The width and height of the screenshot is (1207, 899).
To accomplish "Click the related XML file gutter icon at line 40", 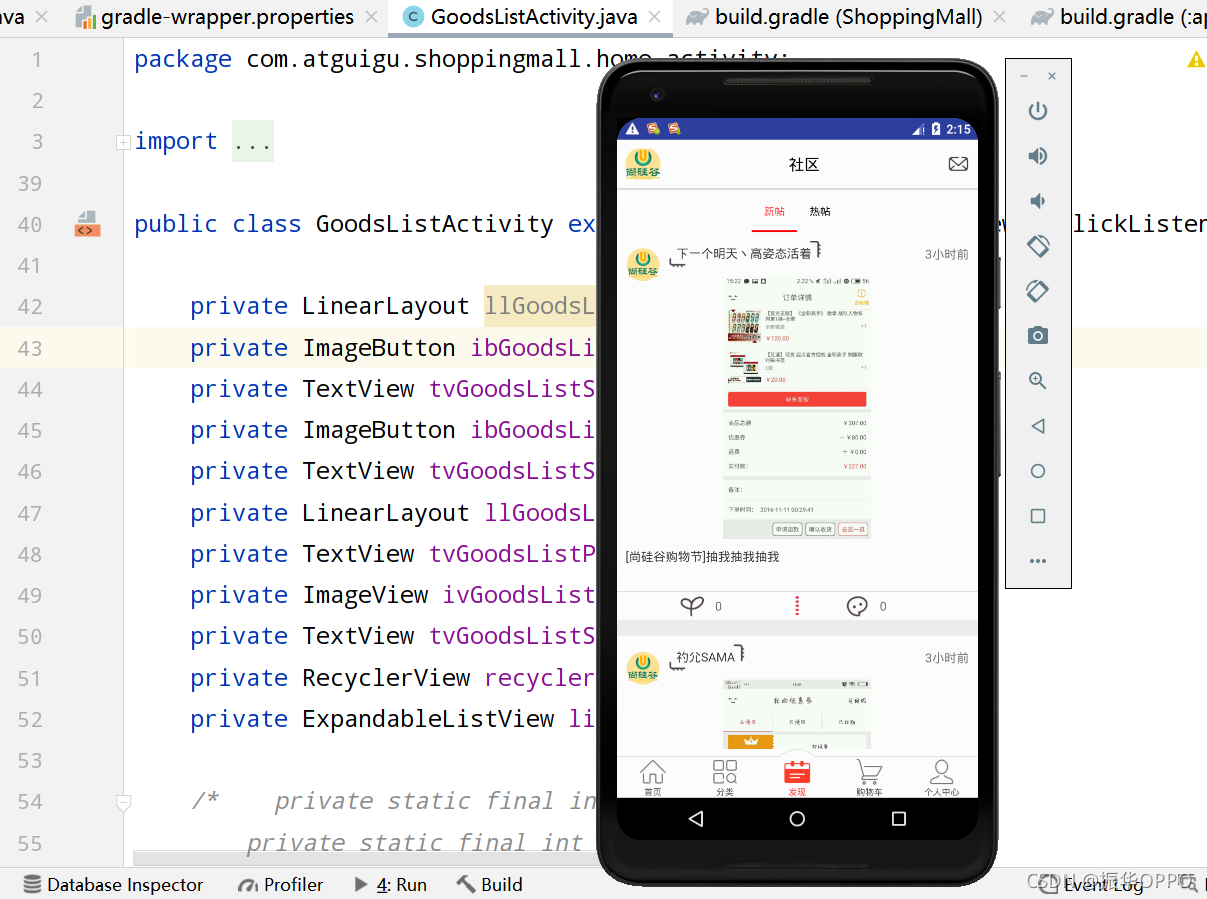I will coord(87,224).
